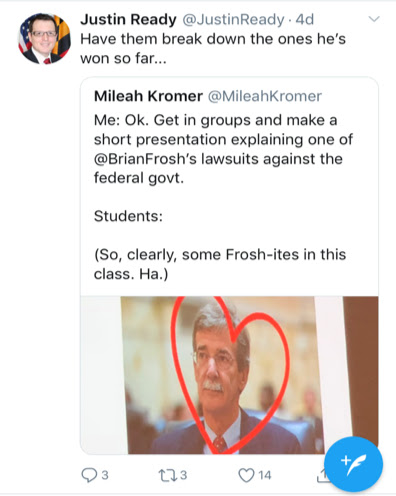This screenshot has height=496, width=396.
Task: Open the @BrianFrosh mention link
Action: coord(145,159)
